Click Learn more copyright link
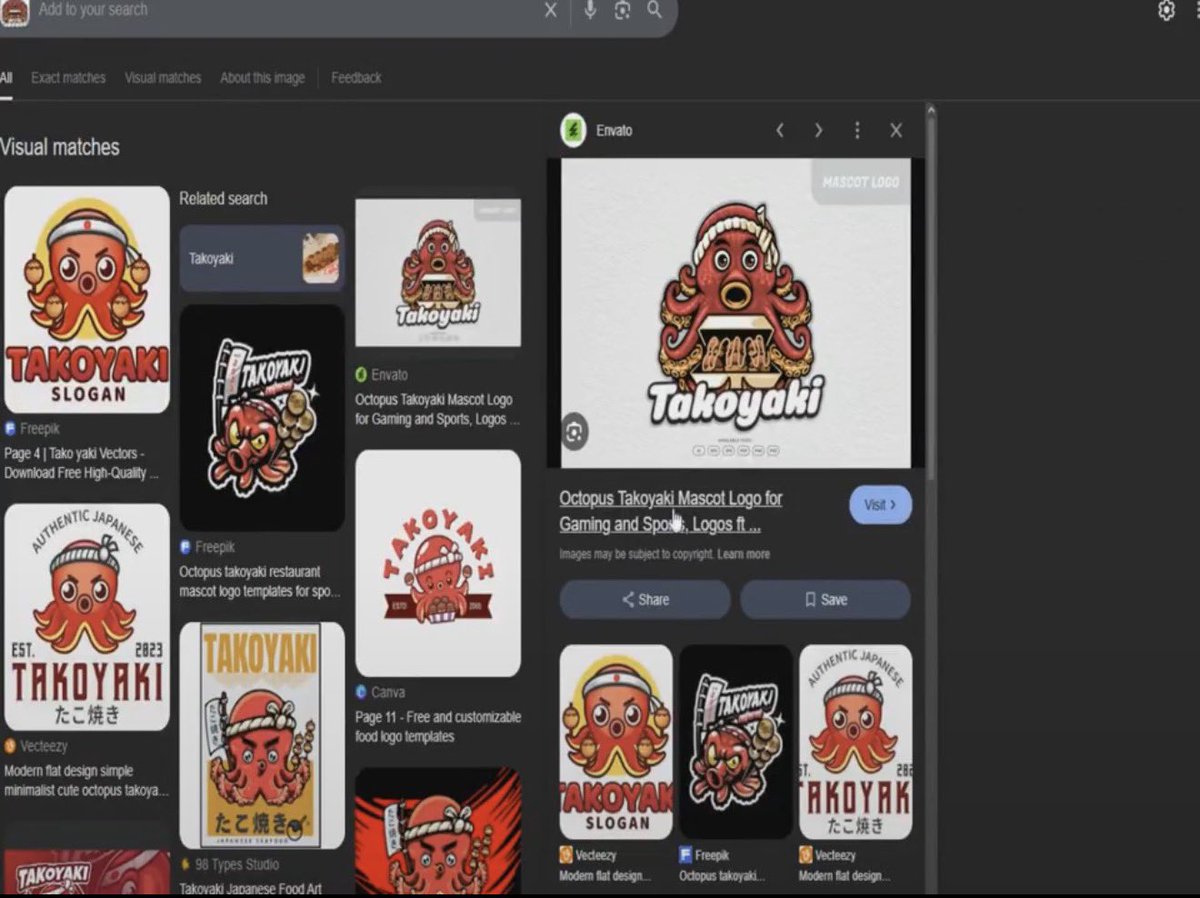 (744, 554)
